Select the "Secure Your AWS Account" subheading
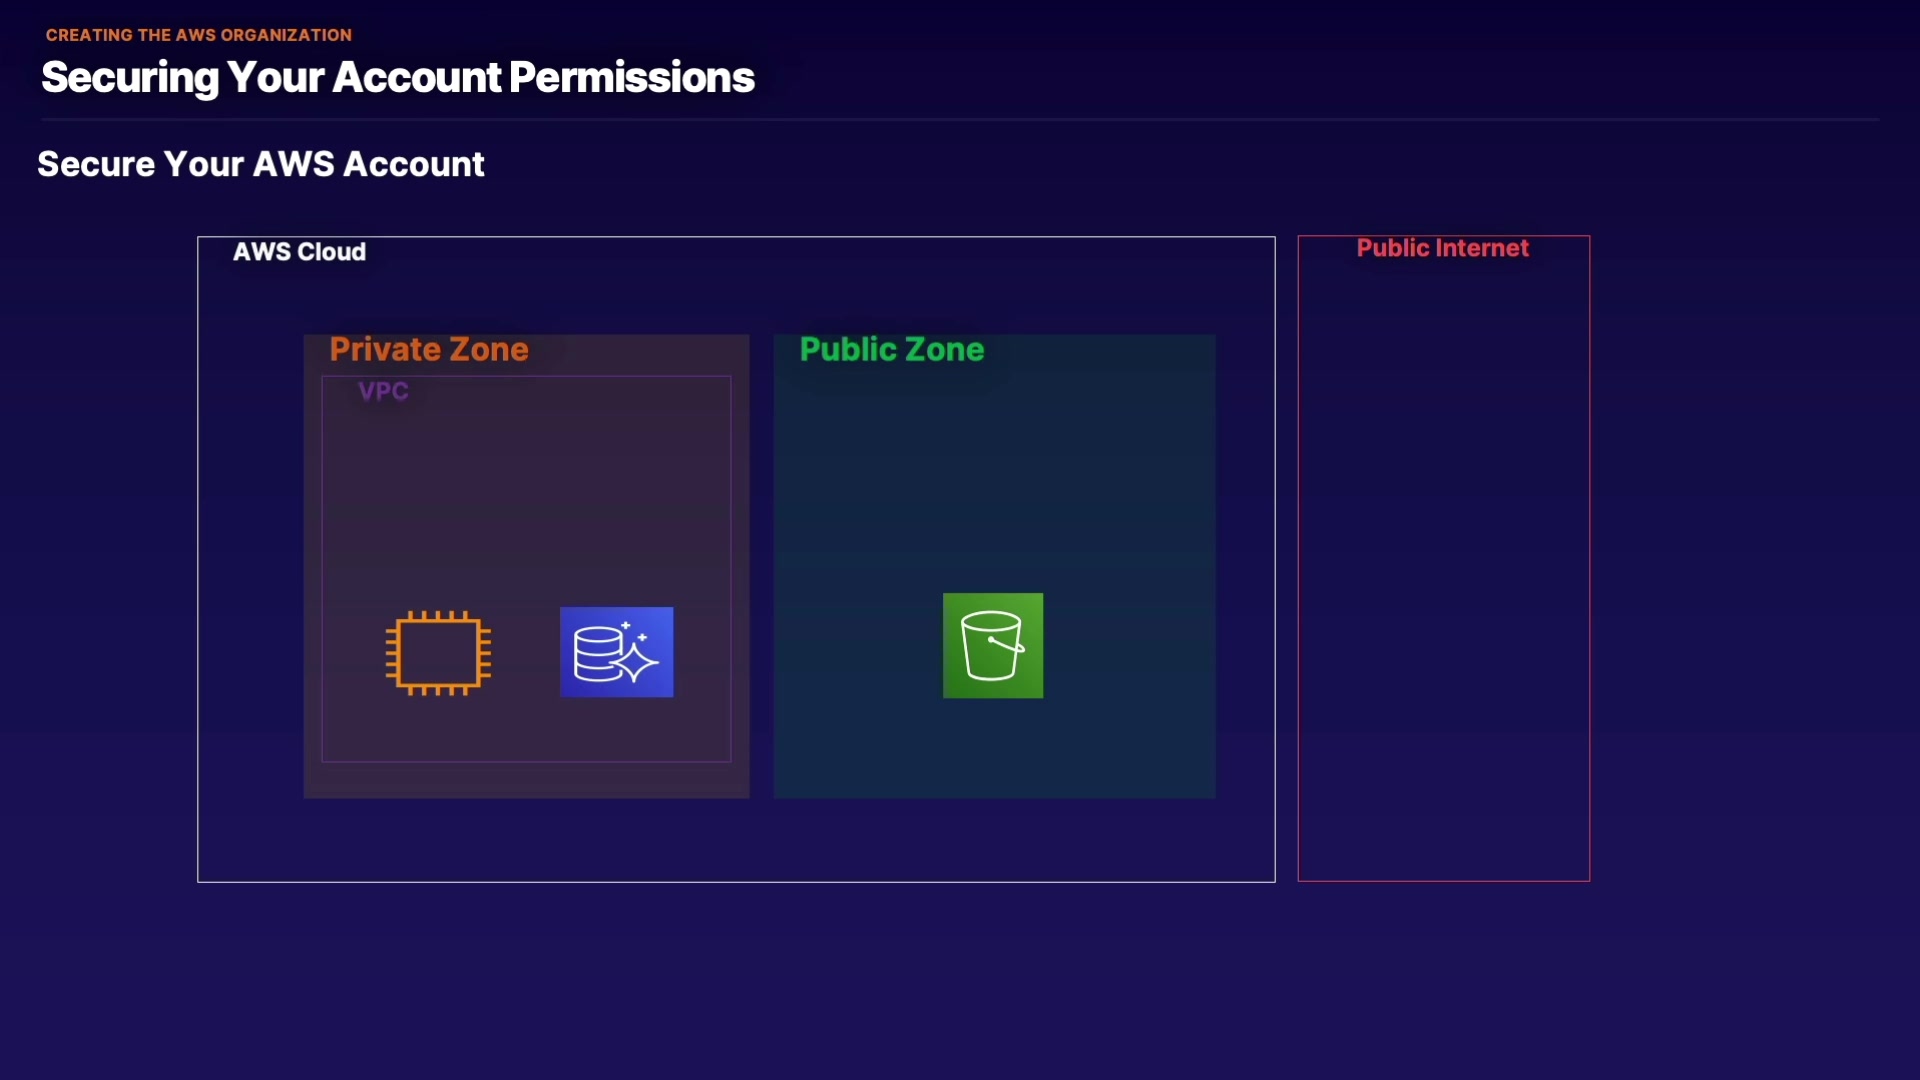The height and width of the screenshot is (1080, 1920). point(261,164)
